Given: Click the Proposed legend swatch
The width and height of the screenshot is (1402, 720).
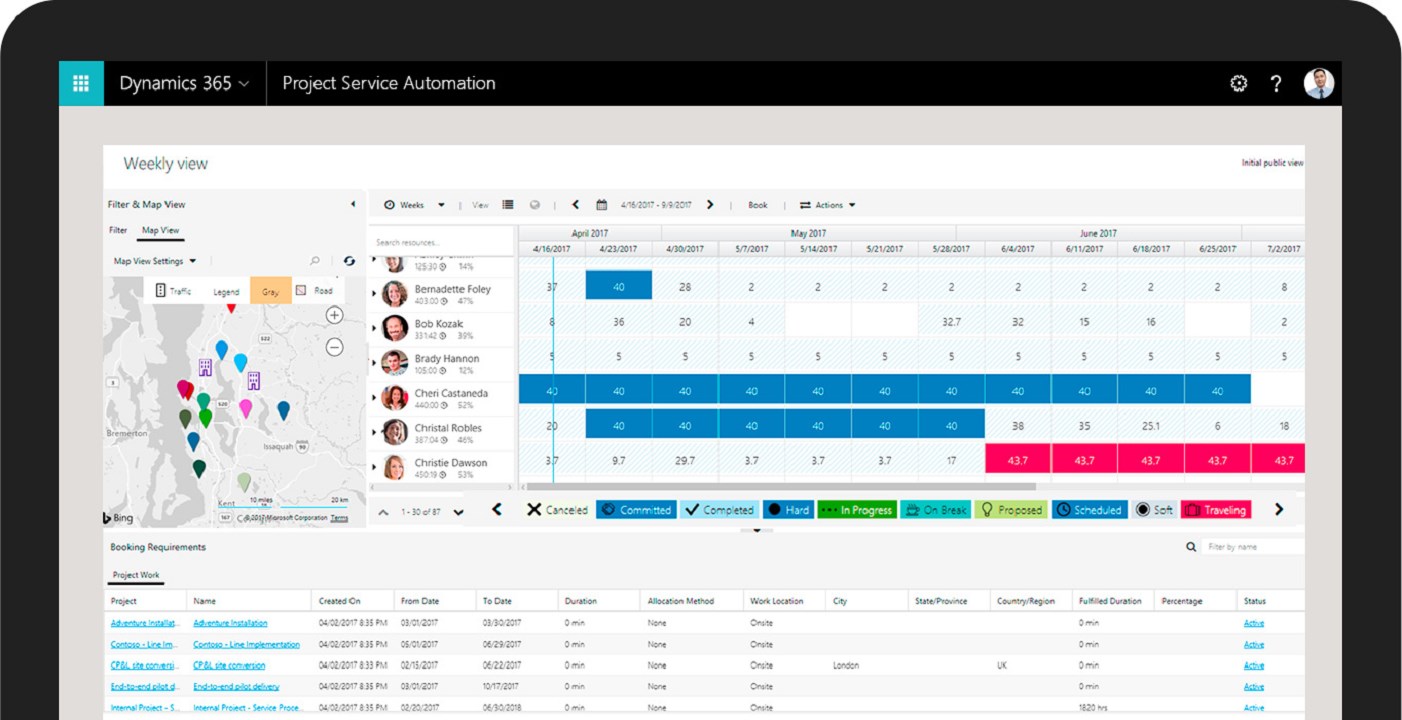Looking at the screenshot, I should (x=1011, y=510).
